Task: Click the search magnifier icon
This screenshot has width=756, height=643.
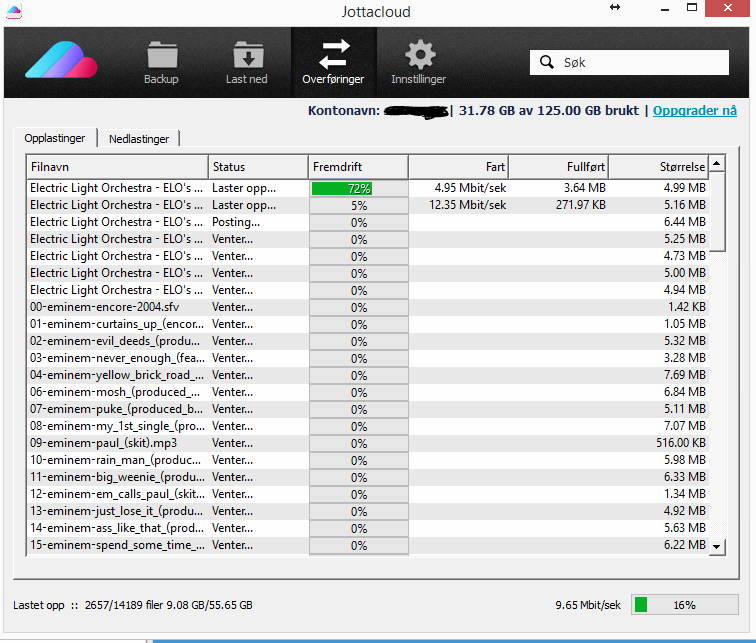Action: [546, 62]
